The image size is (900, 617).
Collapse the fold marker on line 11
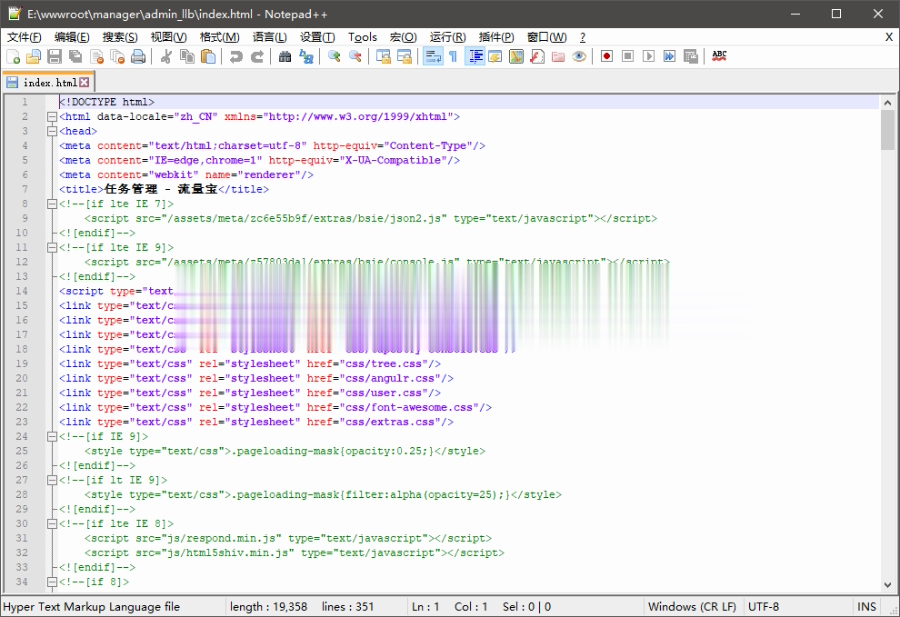click(52, 247)
